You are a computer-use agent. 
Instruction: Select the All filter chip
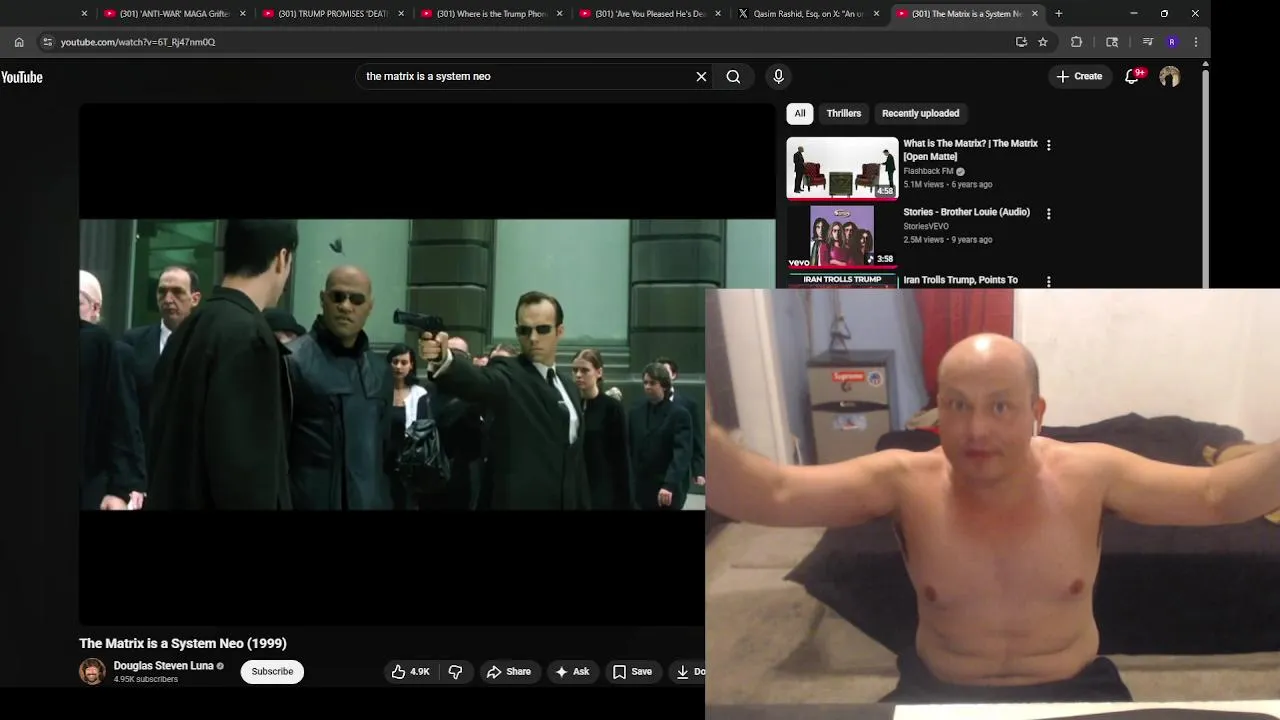point(799,113)
